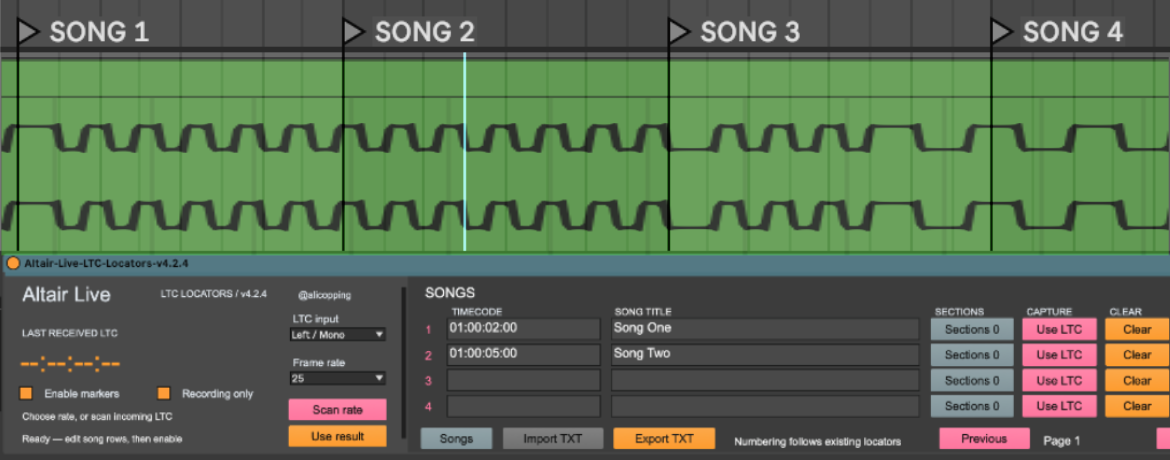The height and width of the screenshot is (460, 1170).
Task: Open Sections 0 for song row 4
Action: tap(972, 406)
